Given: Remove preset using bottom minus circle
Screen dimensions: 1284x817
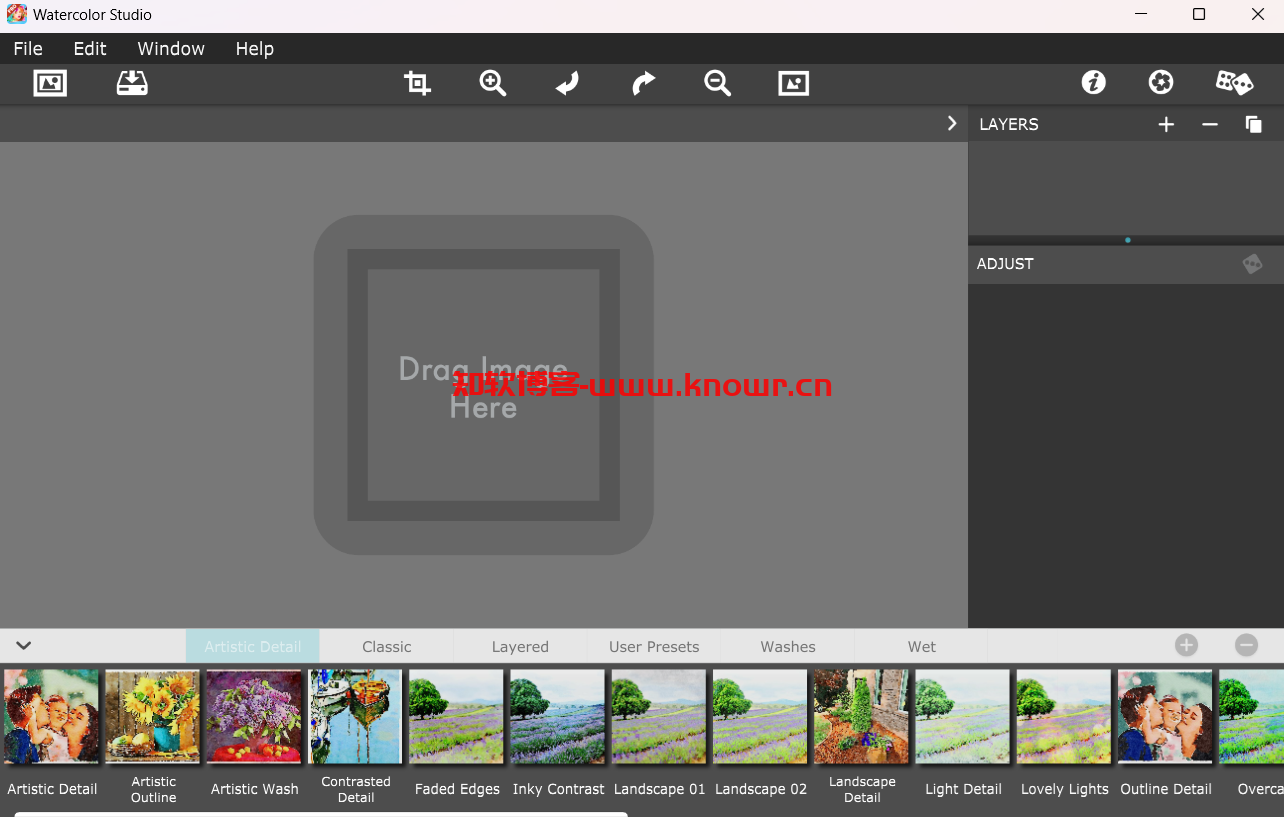Looking at the screenshot, I should click(1246, 645).
